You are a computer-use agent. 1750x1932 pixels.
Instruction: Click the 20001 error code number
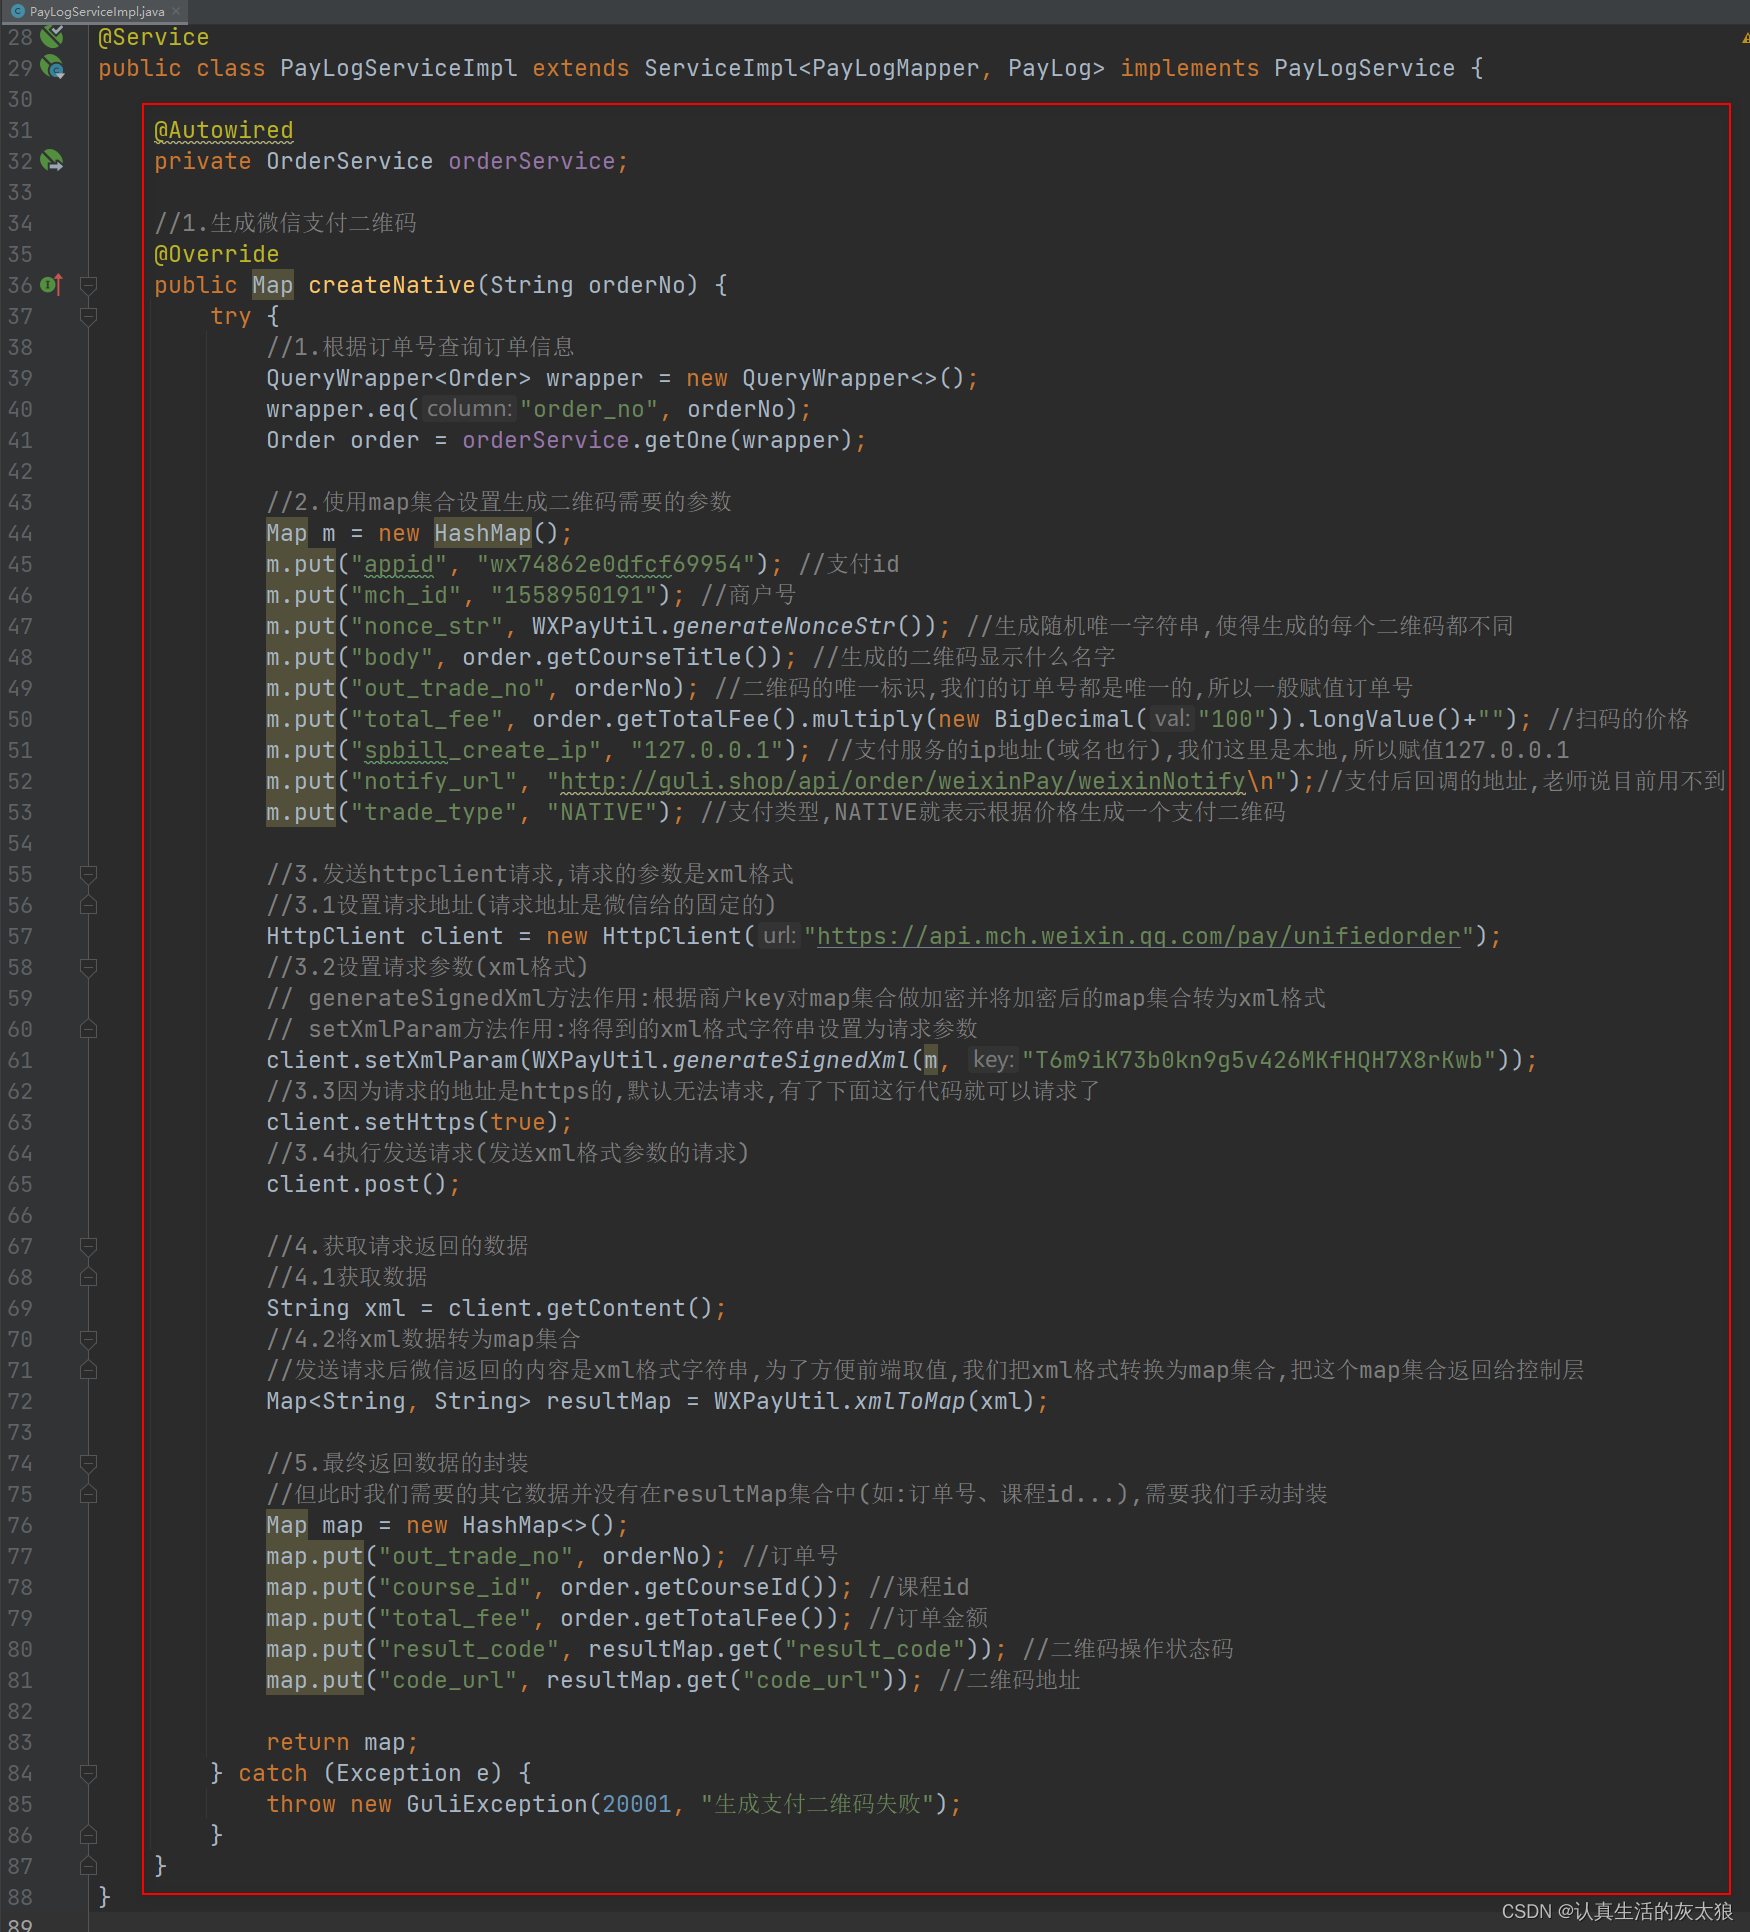click(637, 1804)
